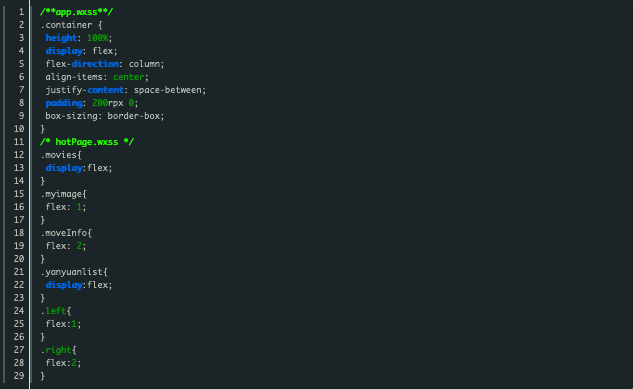Click the center value on line 6

click(128, 77)
